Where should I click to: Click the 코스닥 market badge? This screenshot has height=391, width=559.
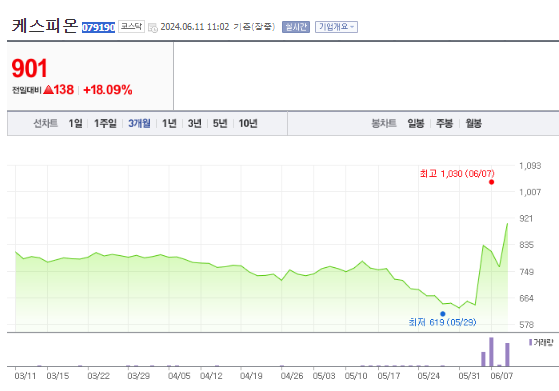click(x=131, y=26)
